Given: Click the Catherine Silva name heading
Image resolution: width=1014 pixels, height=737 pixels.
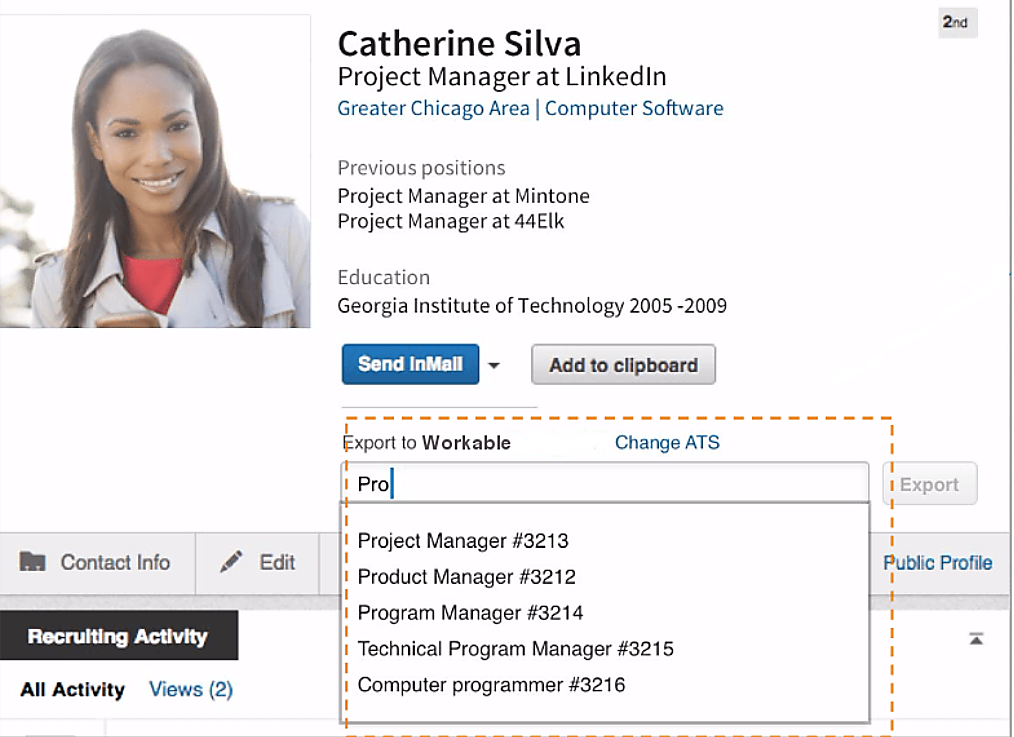Looking at the screenshot, I should tap(459, 44).
